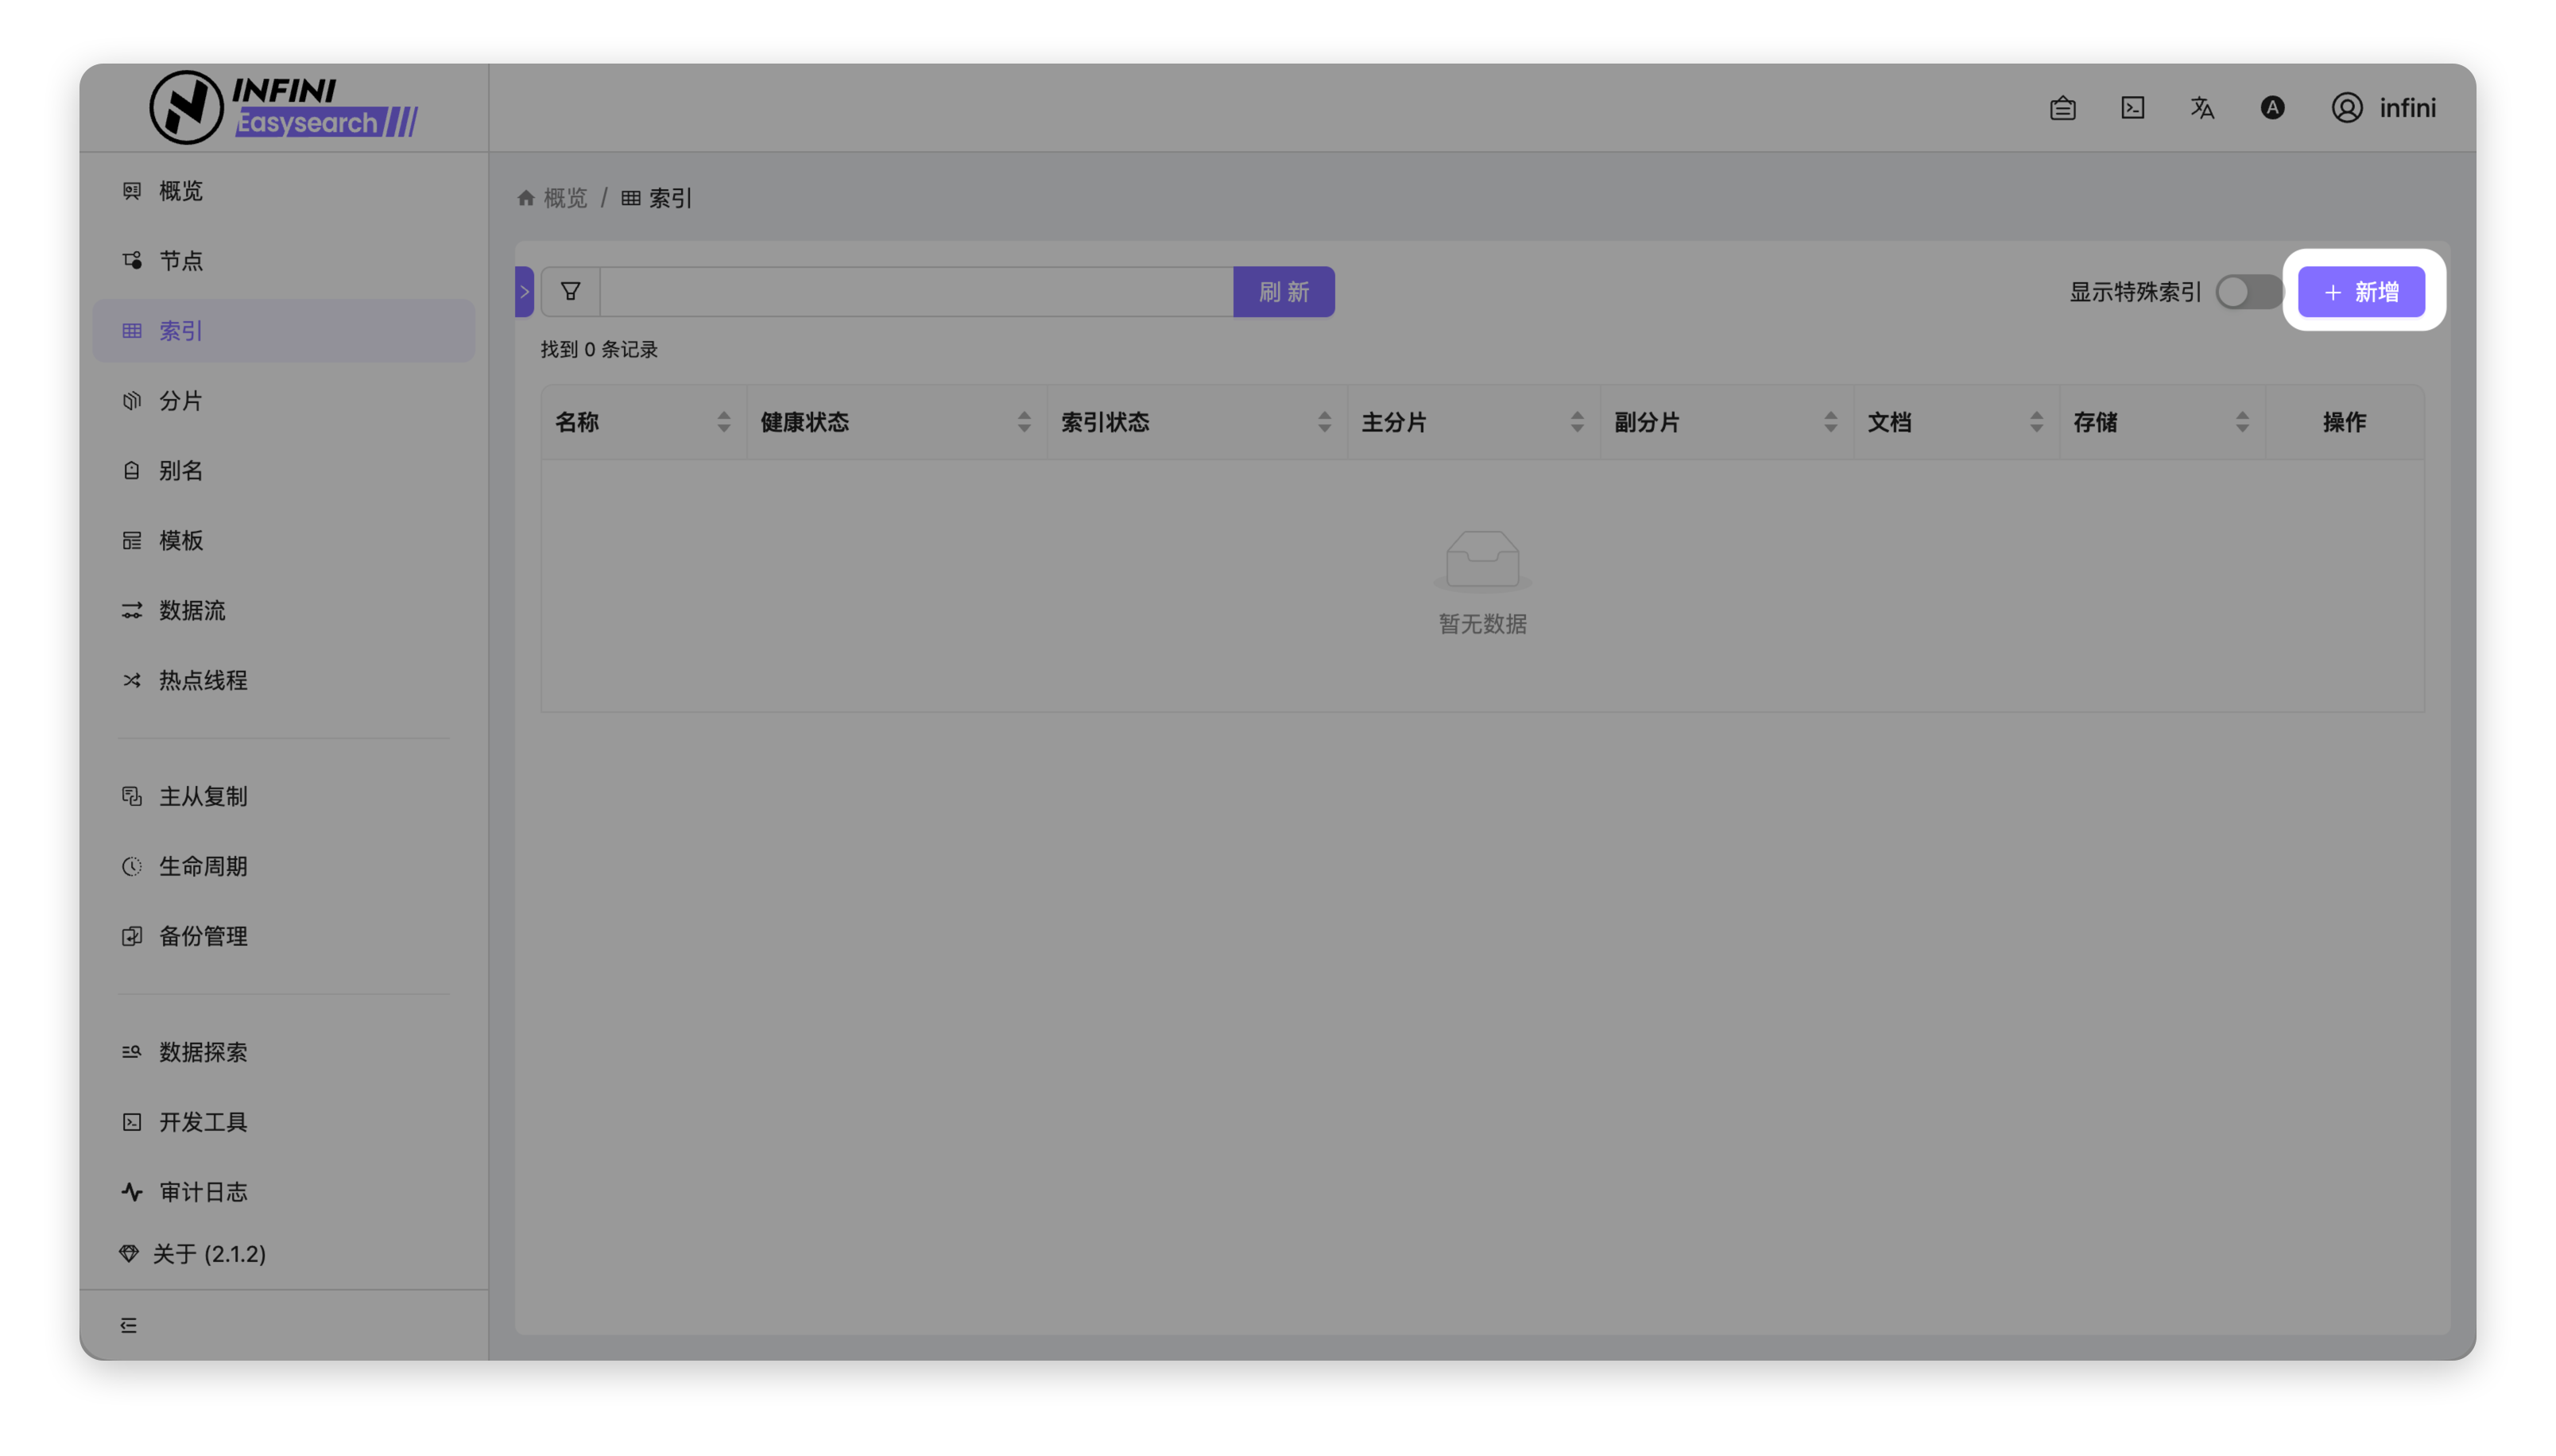Click the language translation icon
This screenshot has width=2556, height=1456.
(2202, 108)
